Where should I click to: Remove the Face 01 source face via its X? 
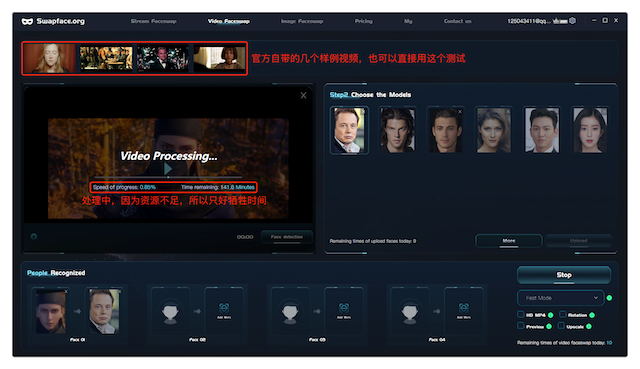66,291
